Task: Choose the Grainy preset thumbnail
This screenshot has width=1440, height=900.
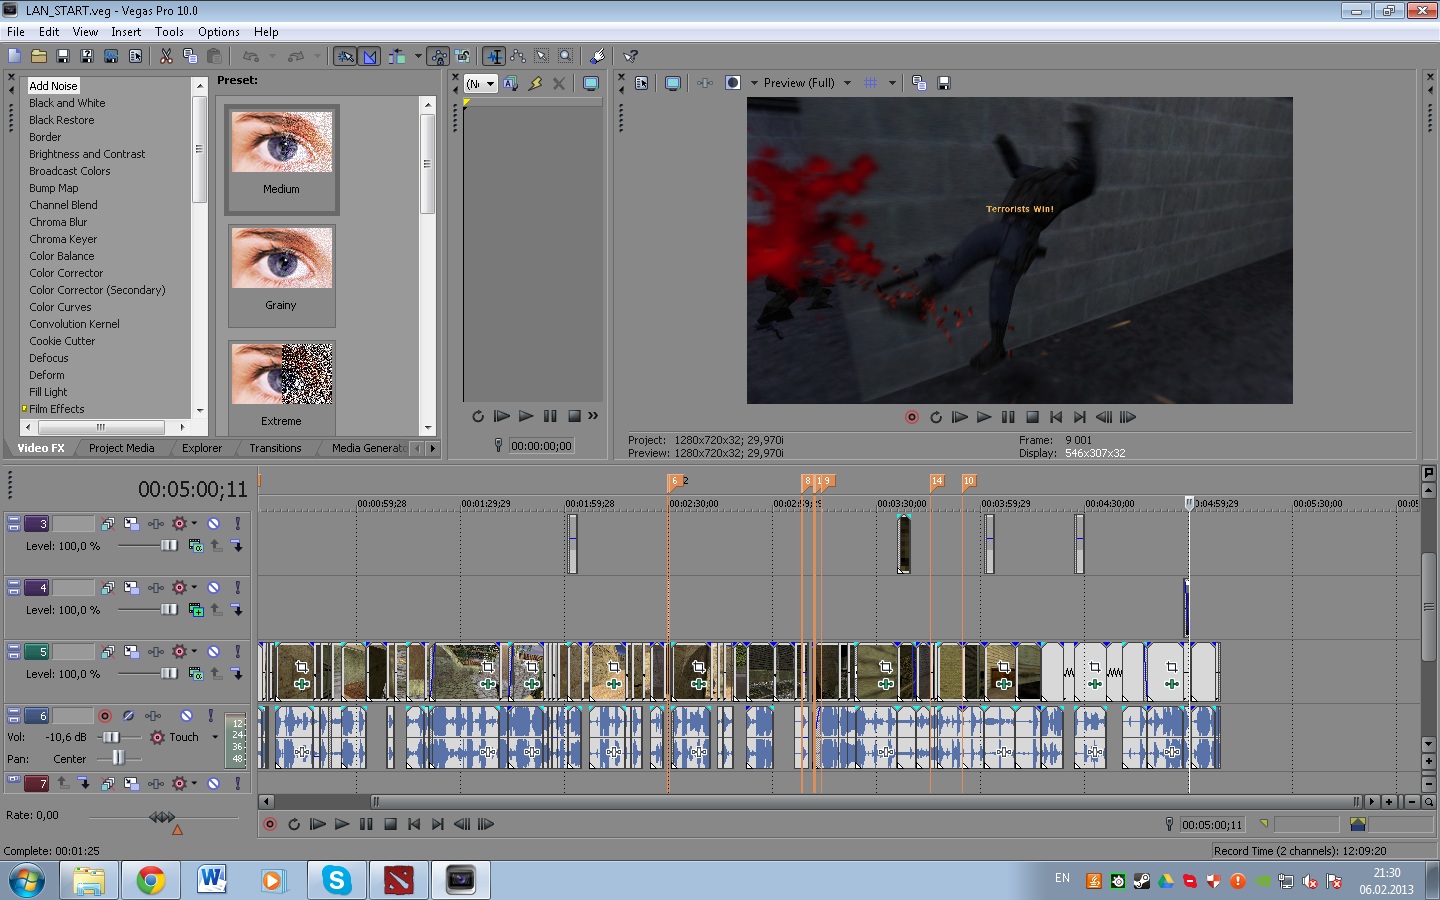Action: [x=281, y=275]
